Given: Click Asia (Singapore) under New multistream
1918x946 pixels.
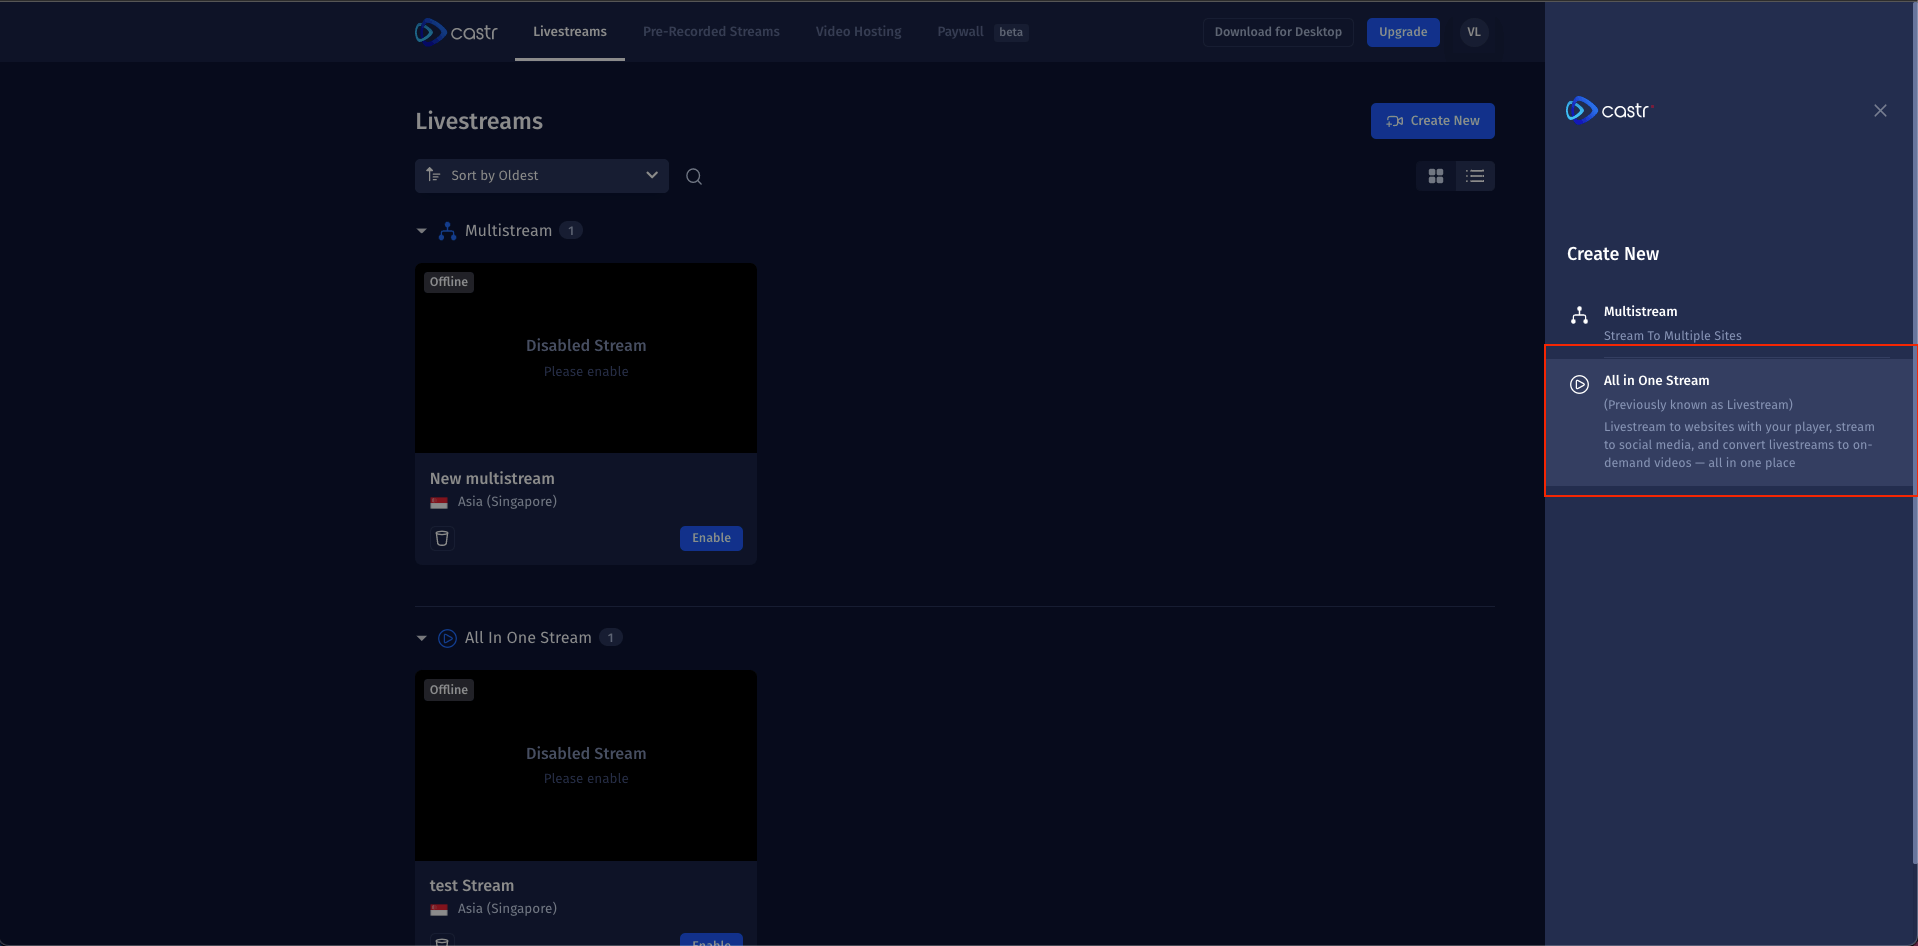Looking at the screenshot, I should point(507,502).
